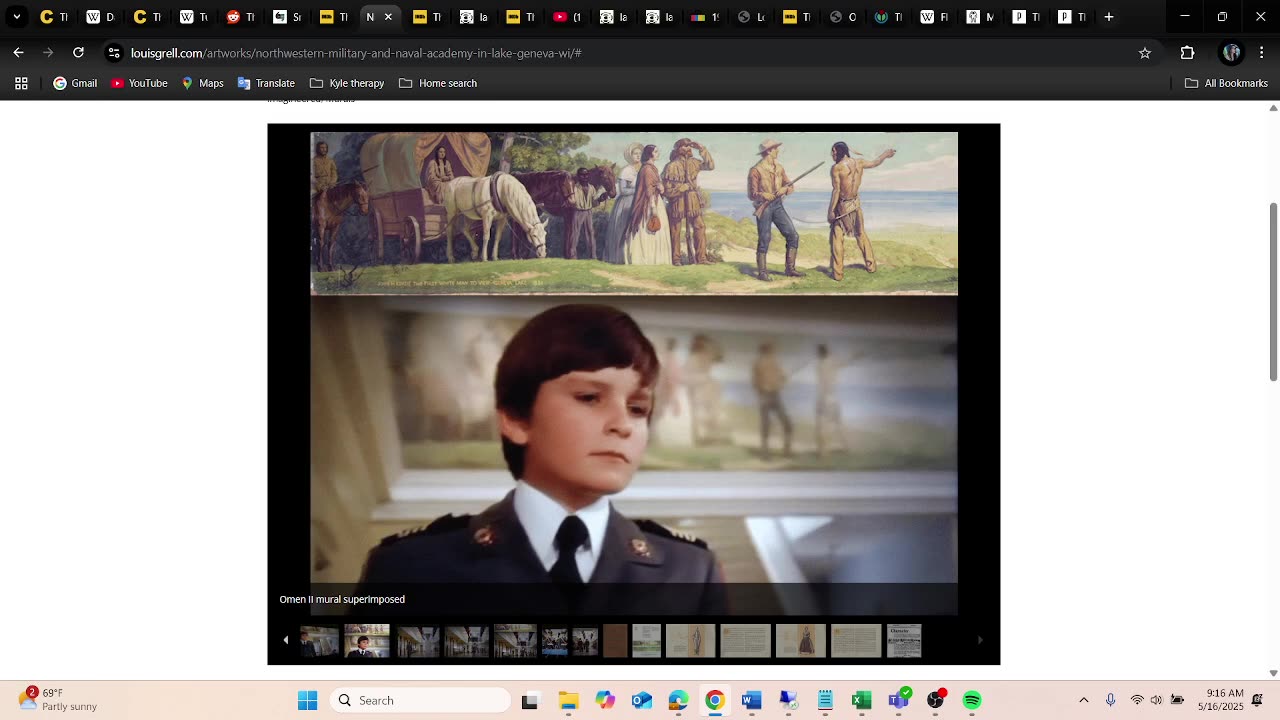This screenshot has height=720, width=1280.
Task: Open the Chrome profile avatar
Action: [x=1231, y=52]
